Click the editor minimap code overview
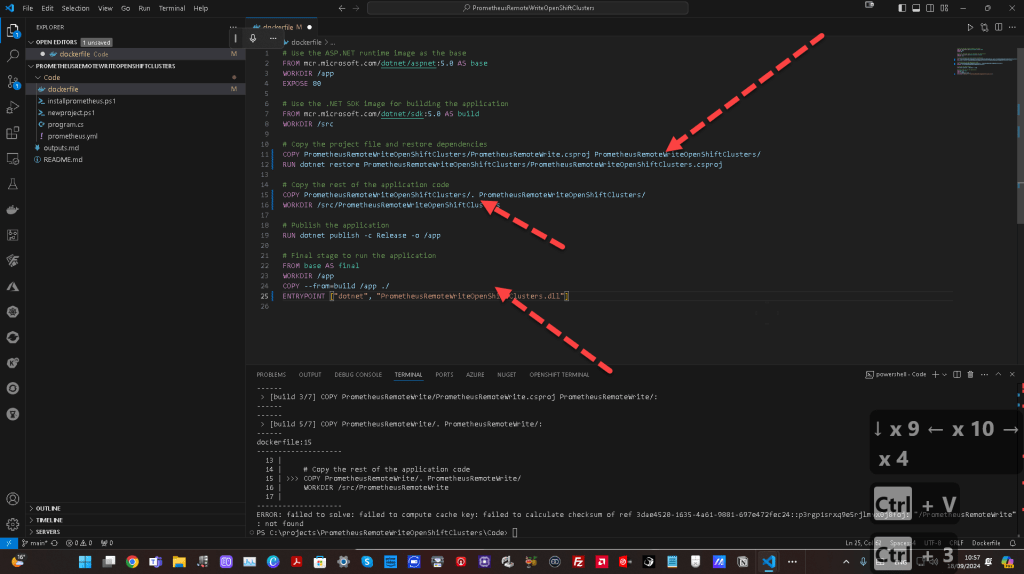1024x574 pixels. [984, 62]
